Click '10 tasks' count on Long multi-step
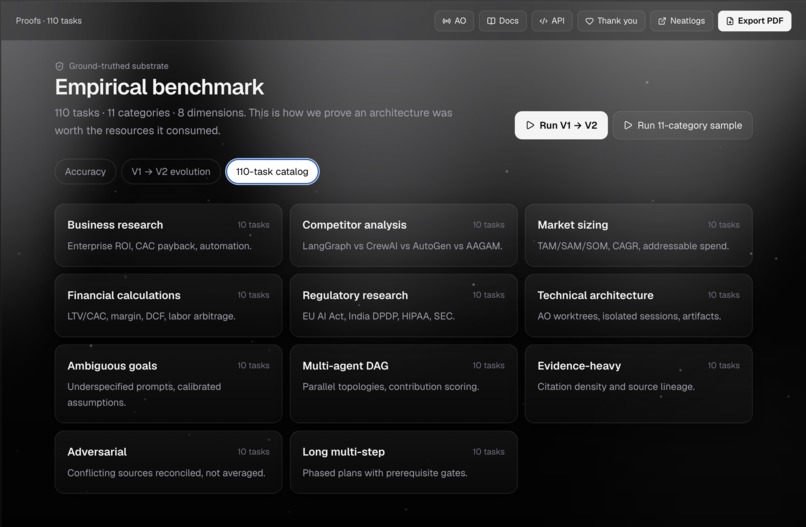806x527 pixels. pyautogui.click(x=489, y=452)
